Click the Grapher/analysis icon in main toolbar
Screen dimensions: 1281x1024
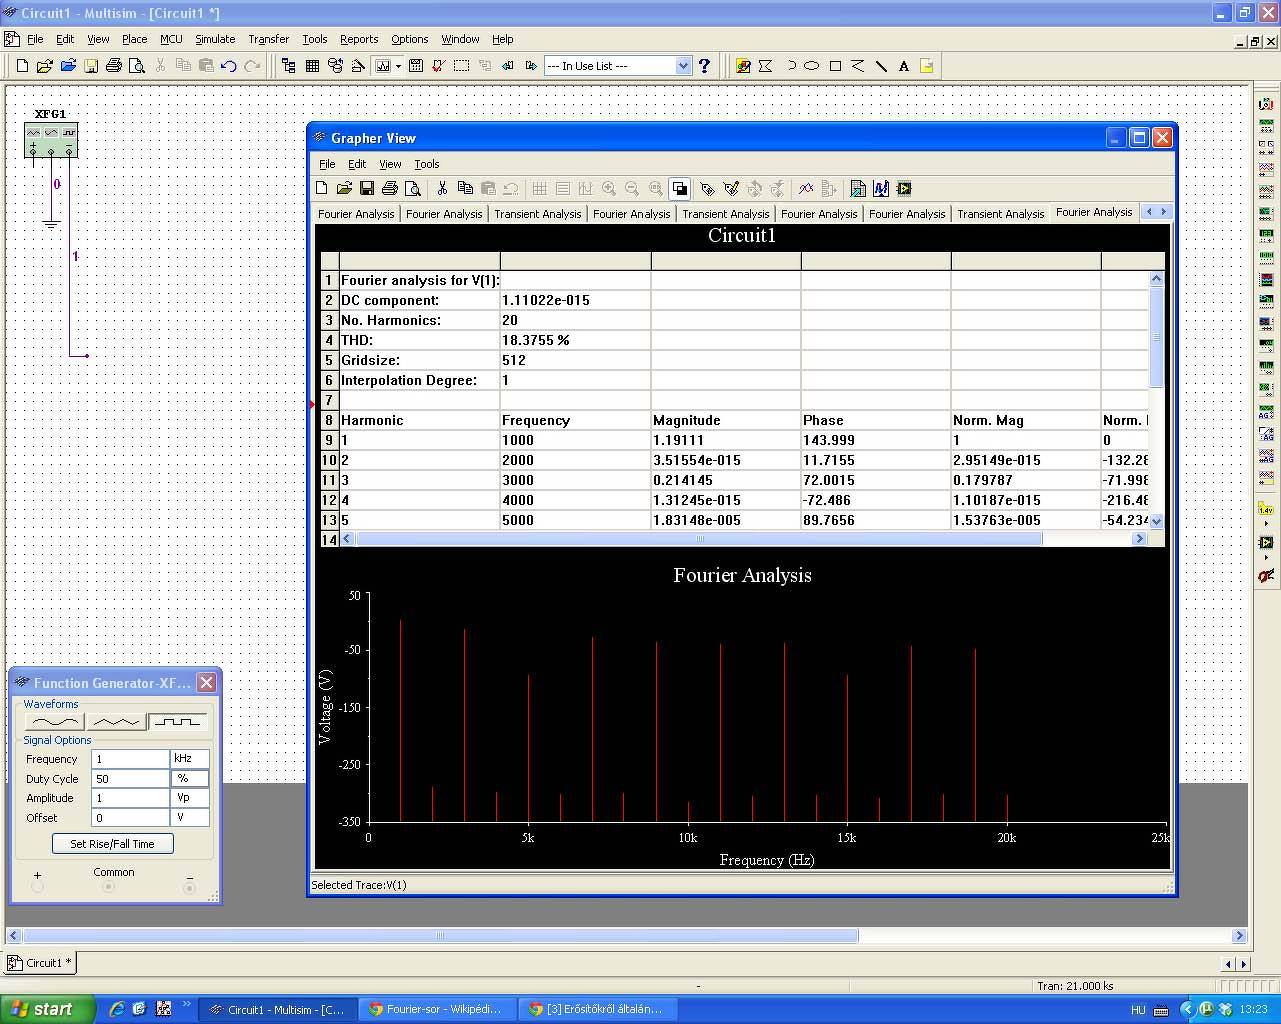383,66
